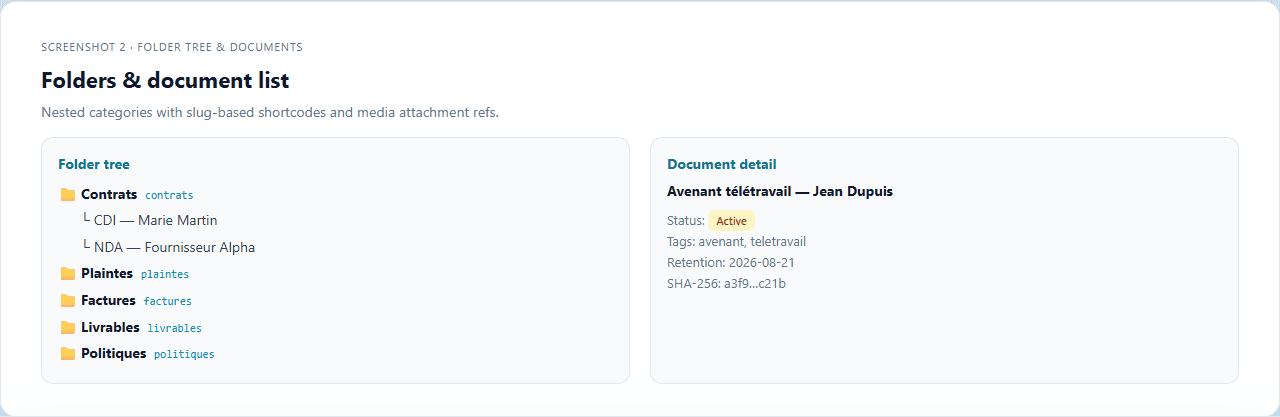Click the factures shortcode slug
1280x417 pixels.
pos(168,301)
